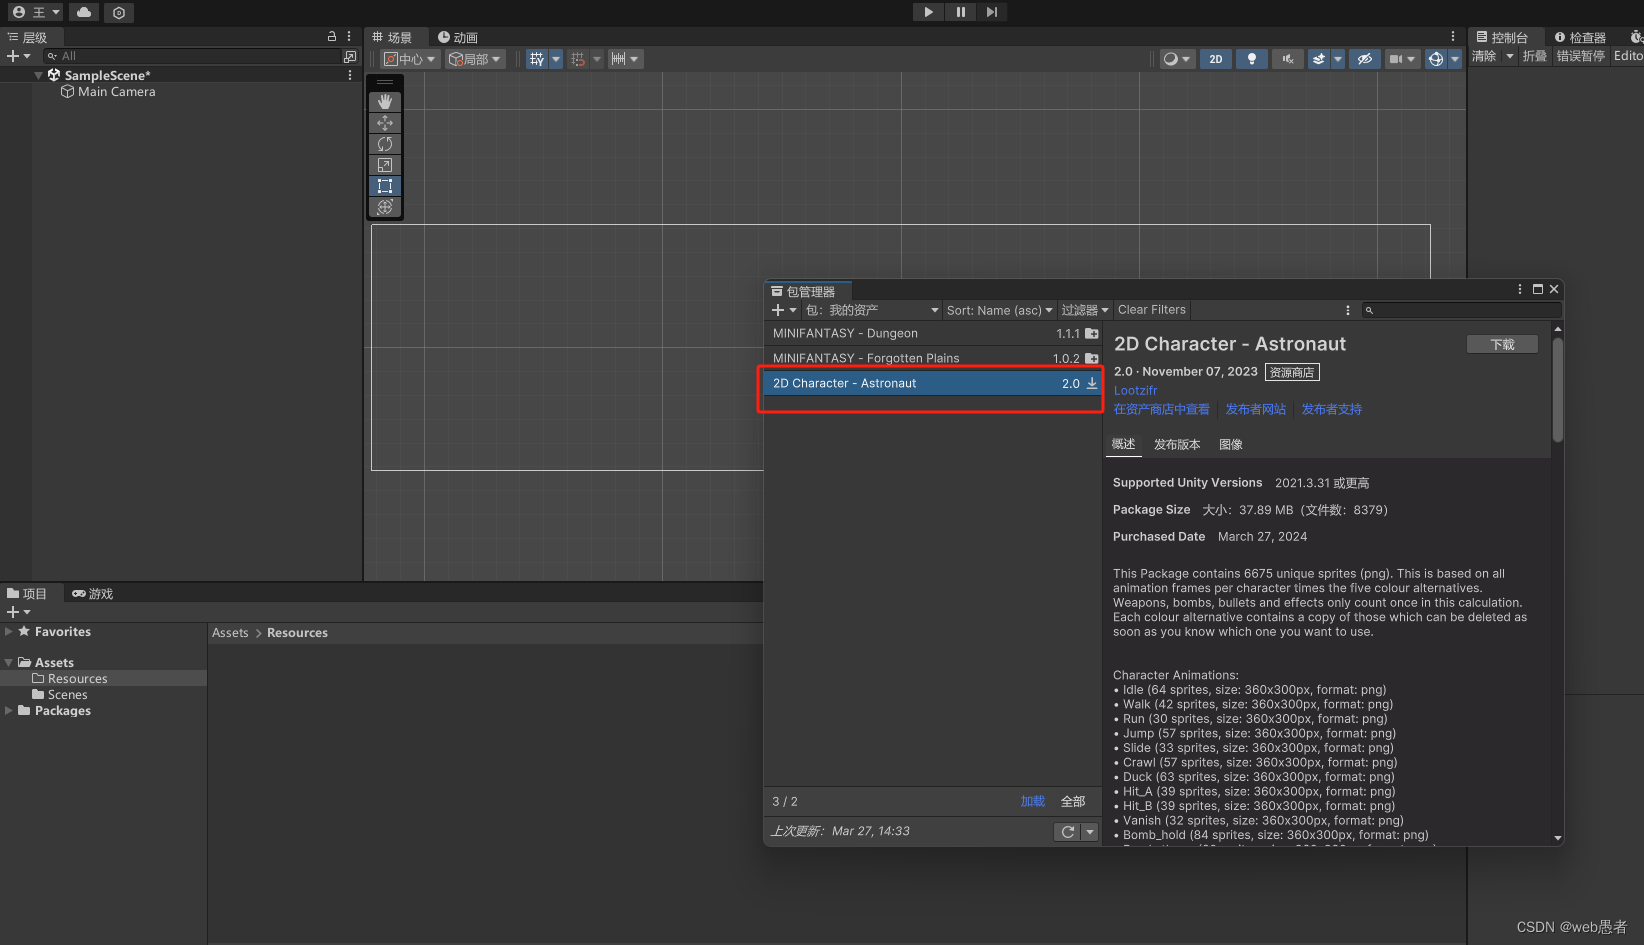This screenshot has height=945, width=1644.
Task: Unmute scene audio via the speaker icon
Action: pyautogui.click(x=1287, y=58)
